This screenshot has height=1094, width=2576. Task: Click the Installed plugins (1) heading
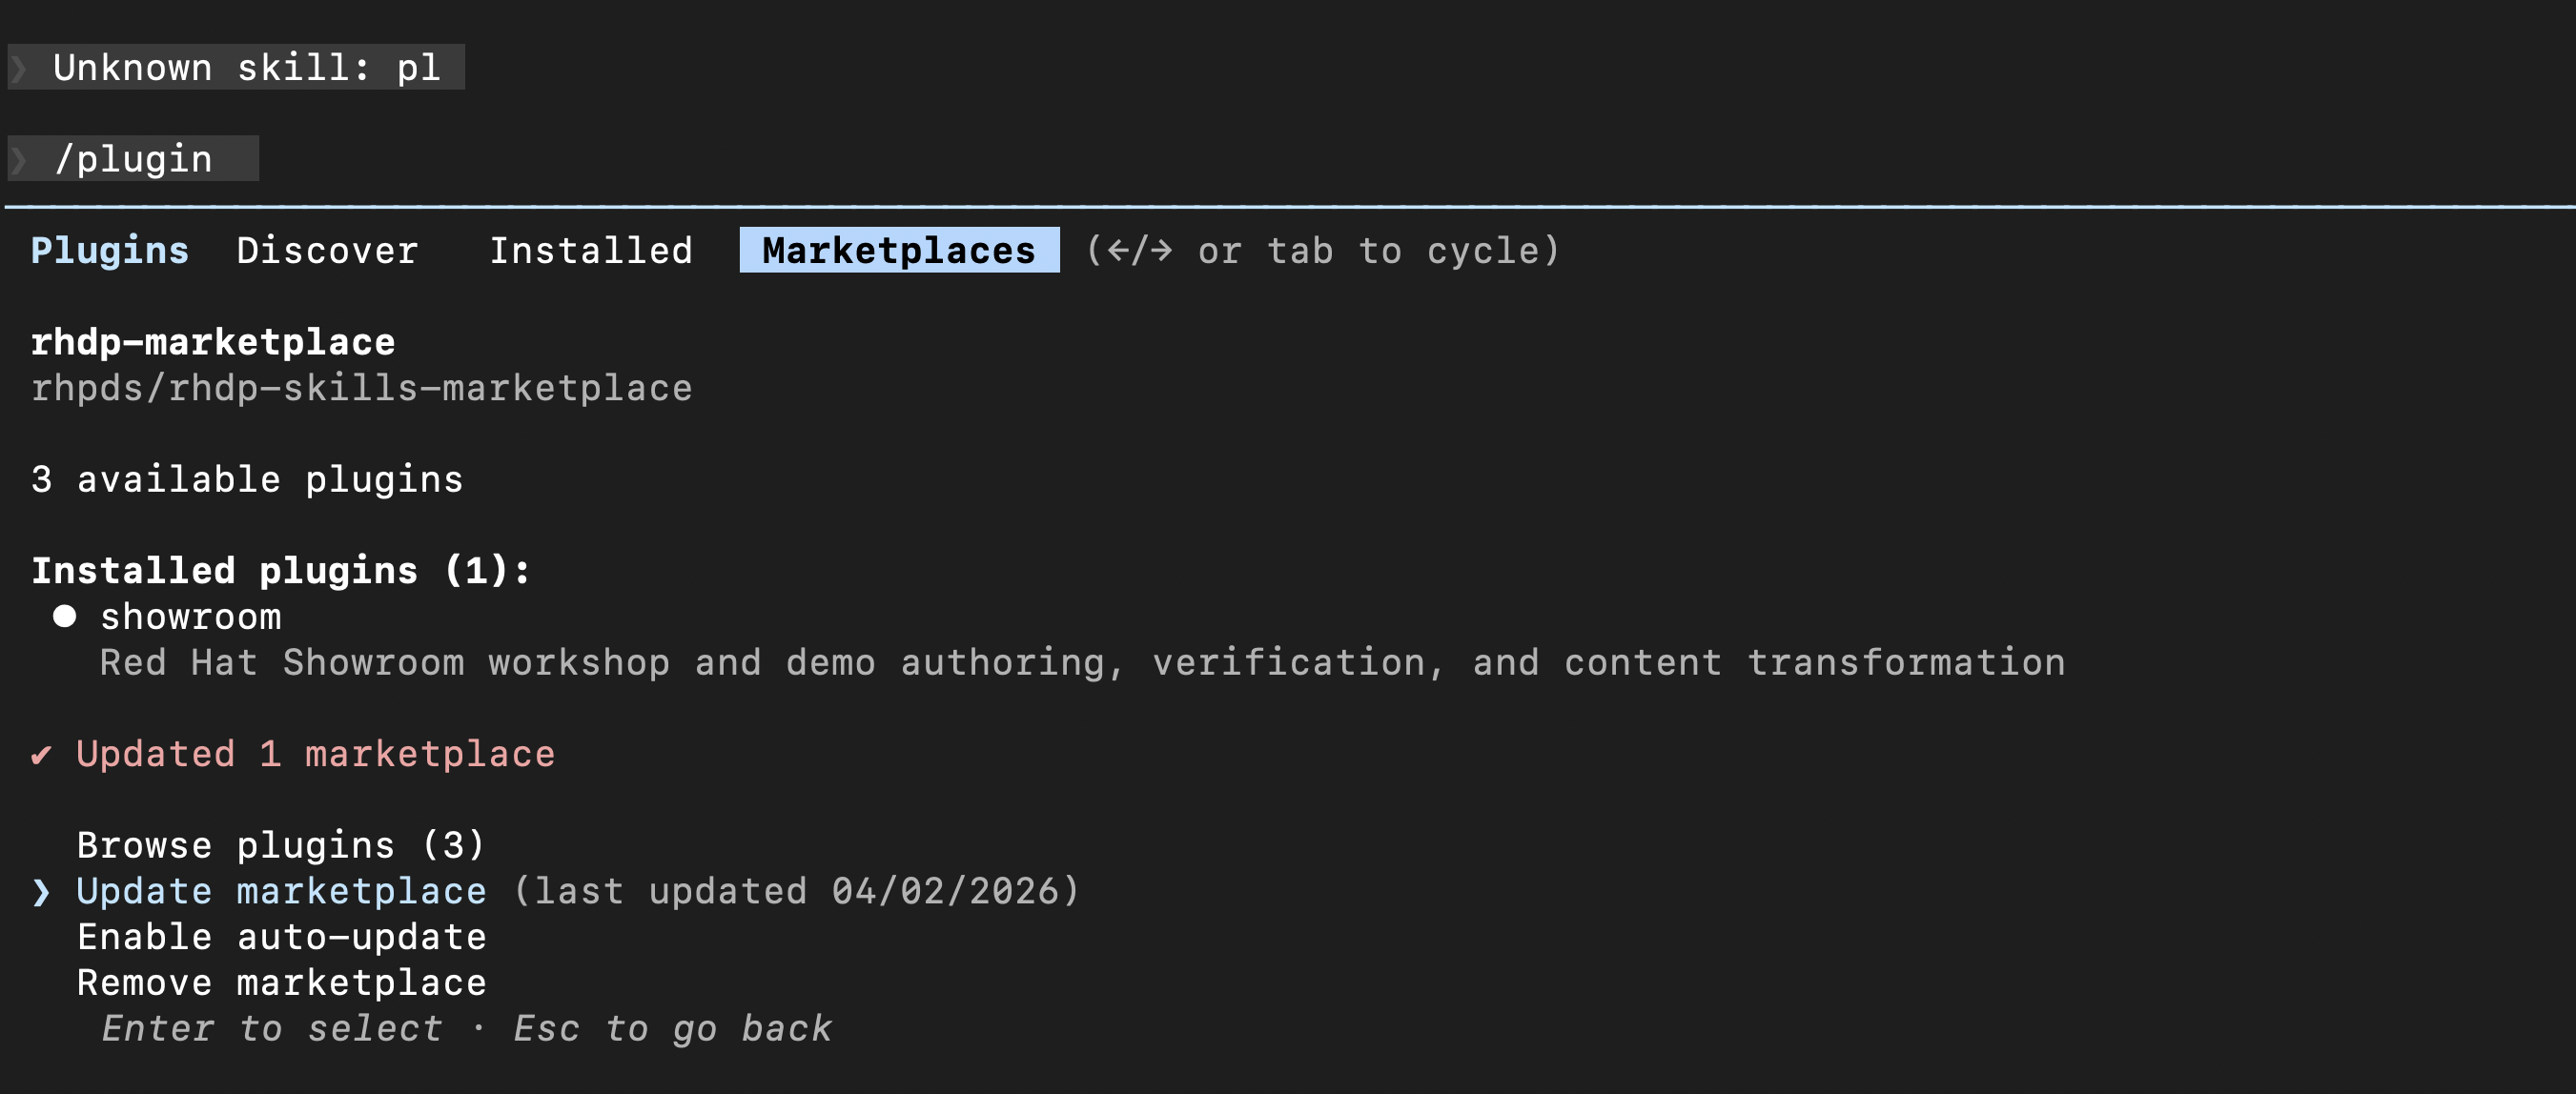point(280,570)
